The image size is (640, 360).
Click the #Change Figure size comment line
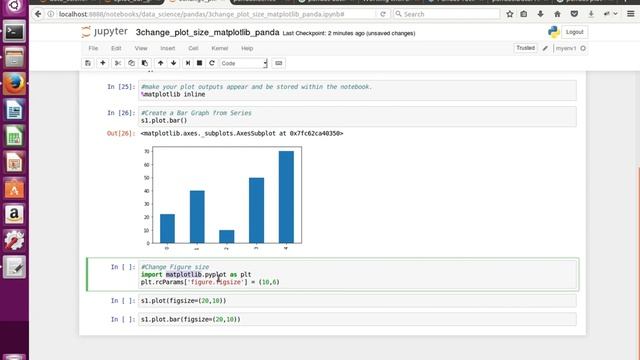[175, 267]
